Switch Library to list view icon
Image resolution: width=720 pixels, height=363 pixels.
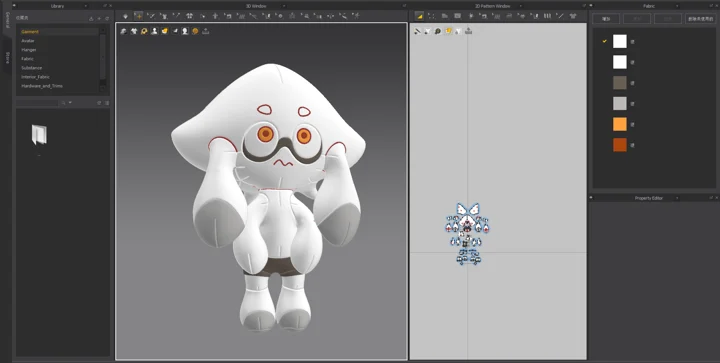pyautogui.click(x=107, y=103)
